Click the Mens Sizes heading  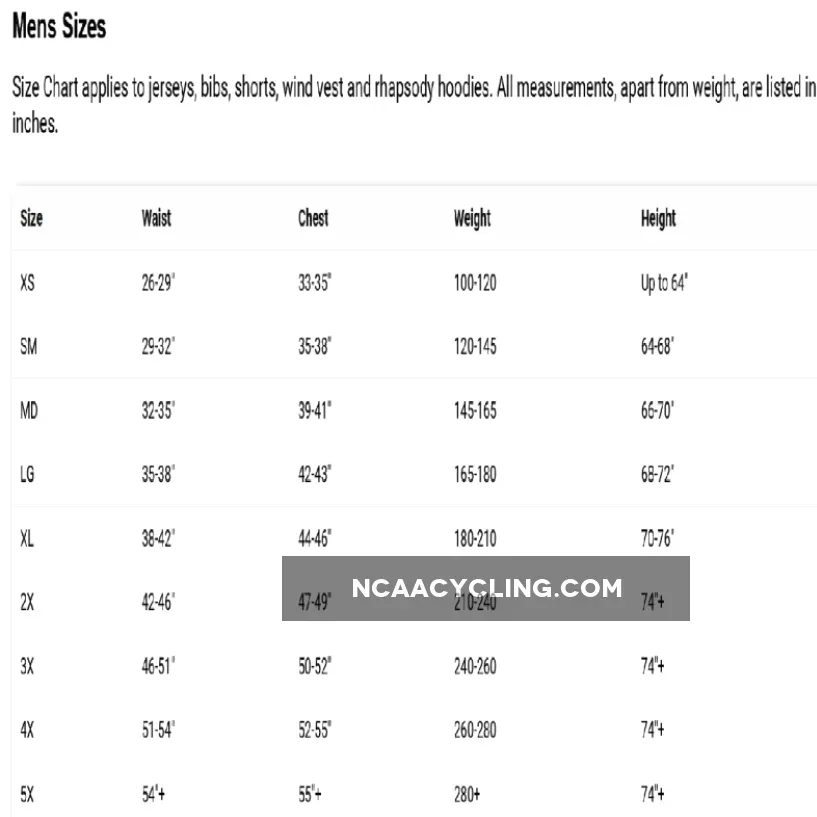(x=58, y=27)
